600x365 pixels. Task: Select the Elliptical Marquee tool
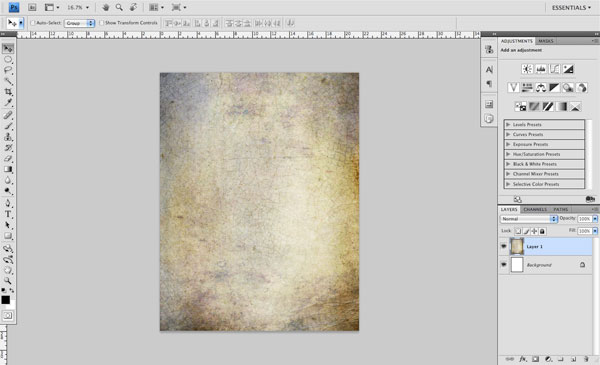click(x=8, y=59)
